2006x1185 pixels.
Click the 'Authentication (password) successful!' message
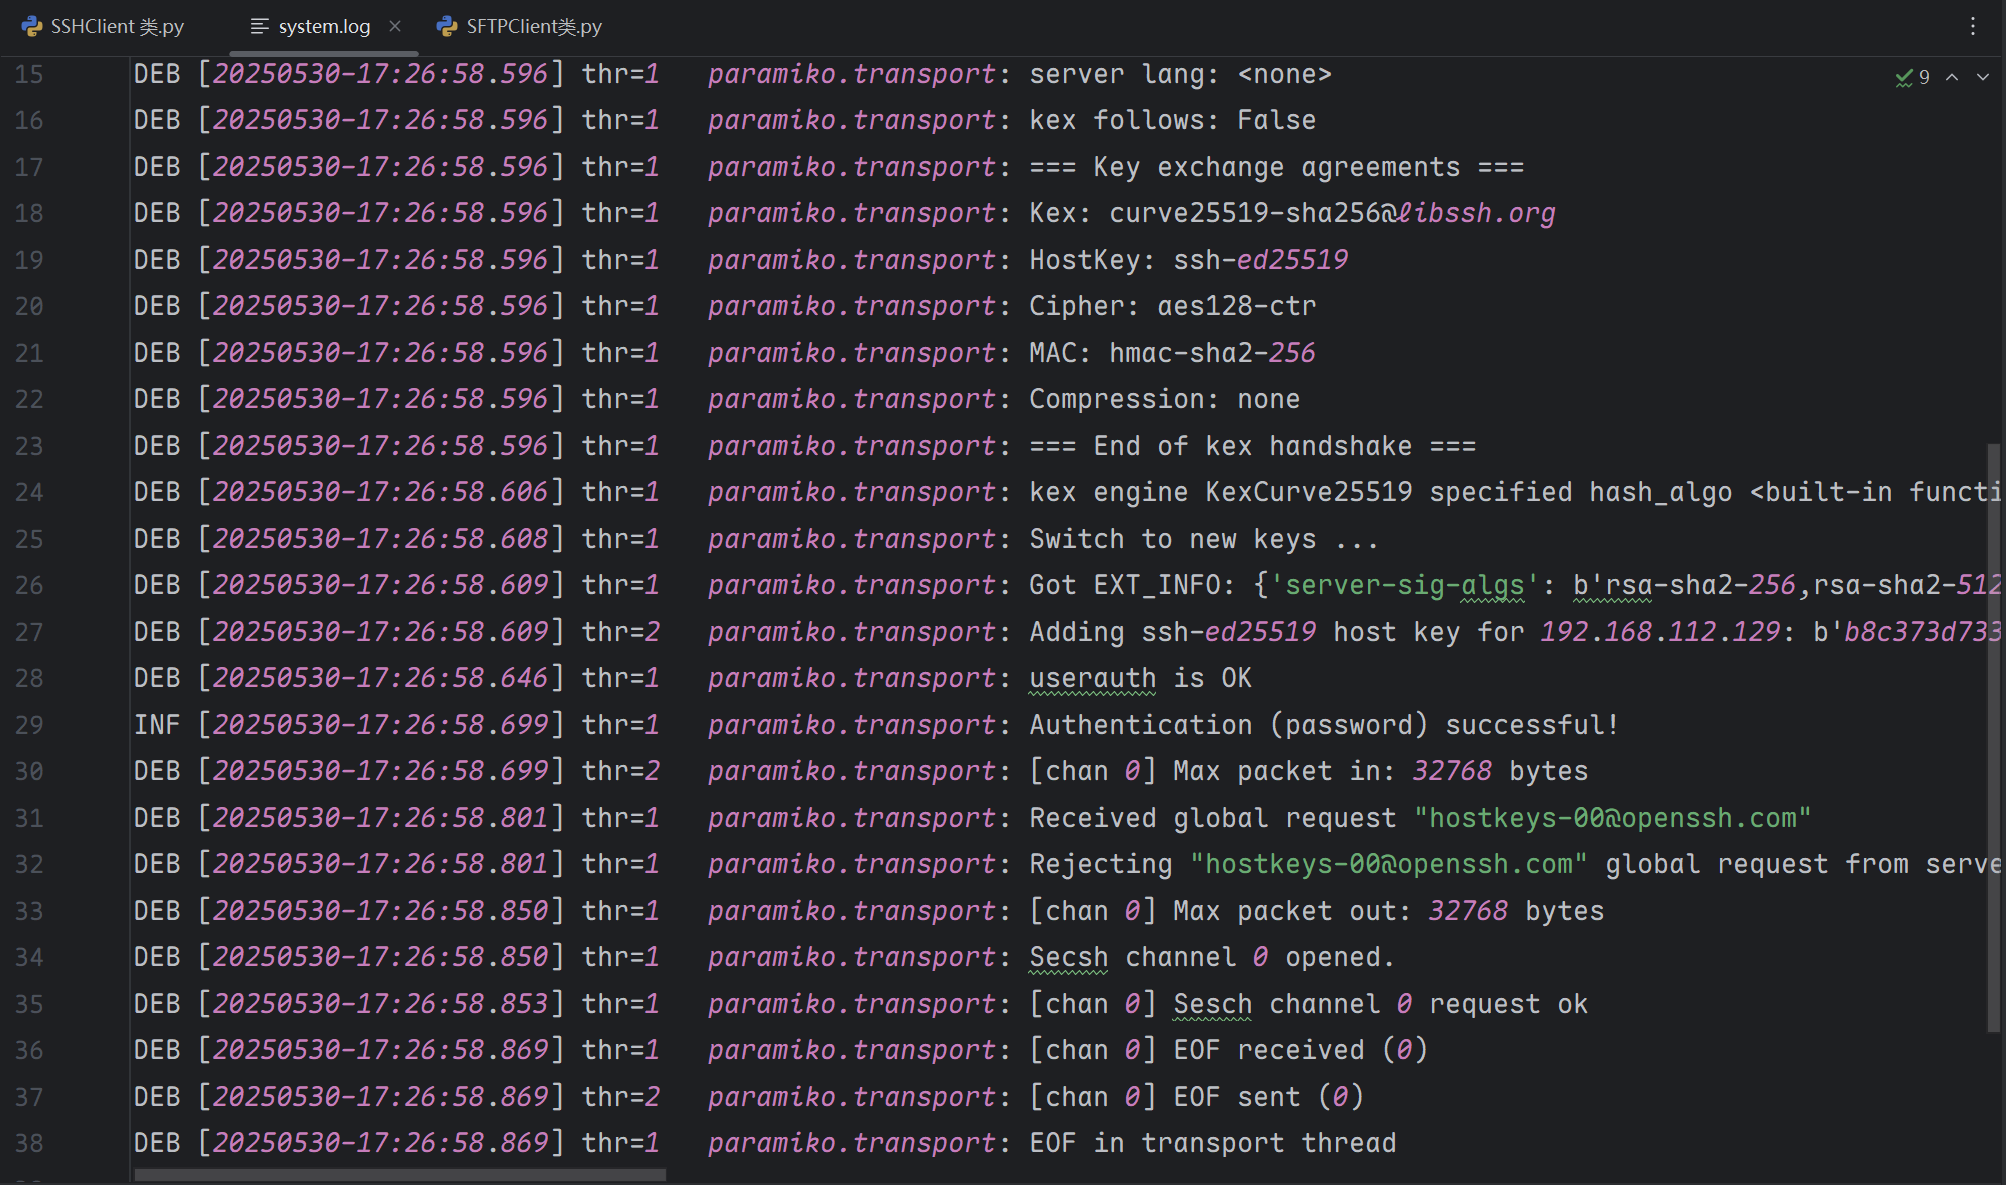(x=1323, y=725)
